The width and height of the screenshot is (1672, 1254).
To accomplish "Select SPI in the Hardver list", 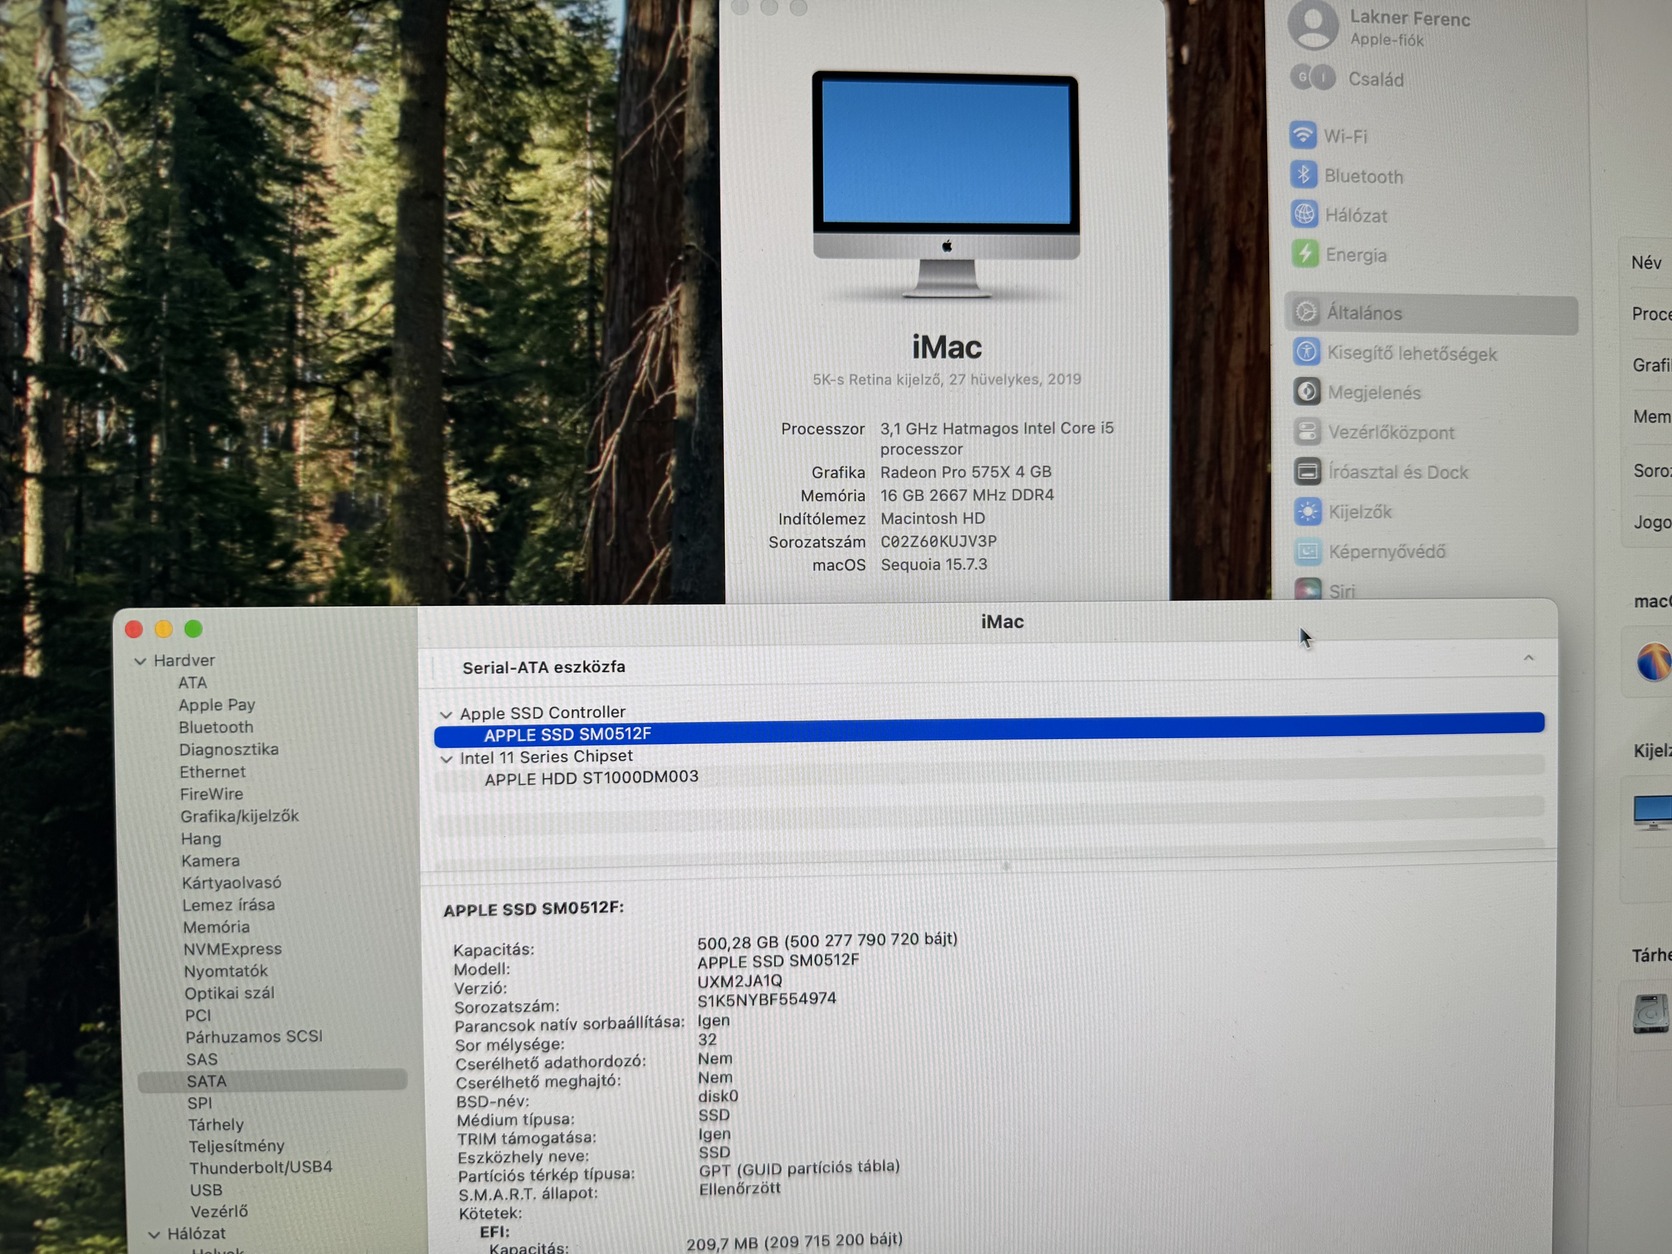I will pos(199,1103).
